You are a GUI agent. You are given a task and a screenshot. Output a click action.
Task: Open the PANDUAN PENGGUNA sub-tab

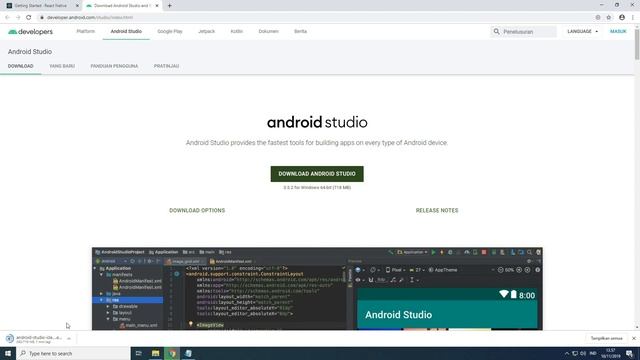tap(114, 66)
